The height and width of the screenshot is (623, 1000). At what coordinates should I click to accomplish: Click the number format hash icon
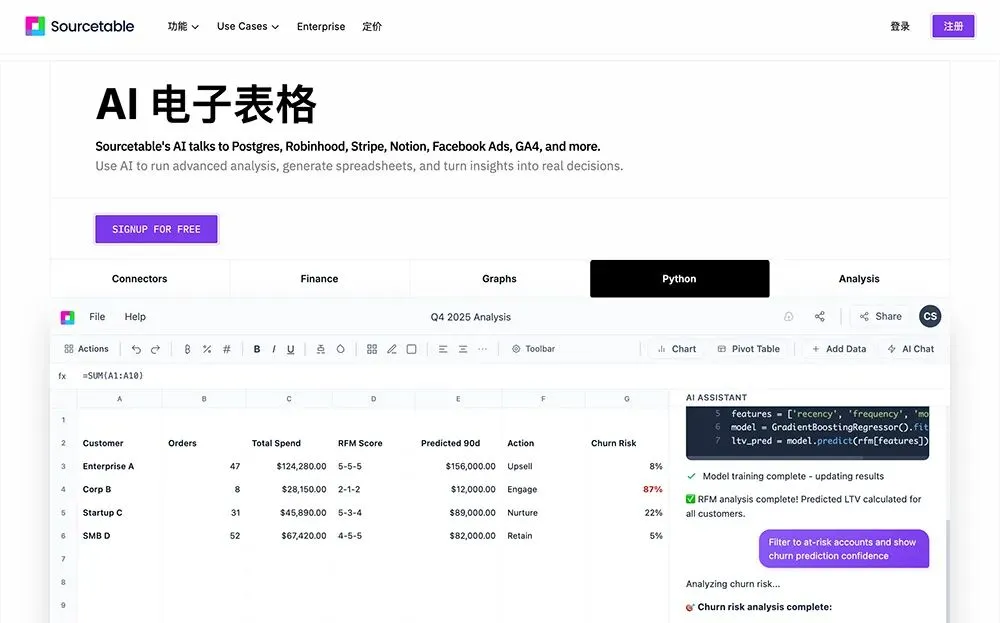(226, 349)
